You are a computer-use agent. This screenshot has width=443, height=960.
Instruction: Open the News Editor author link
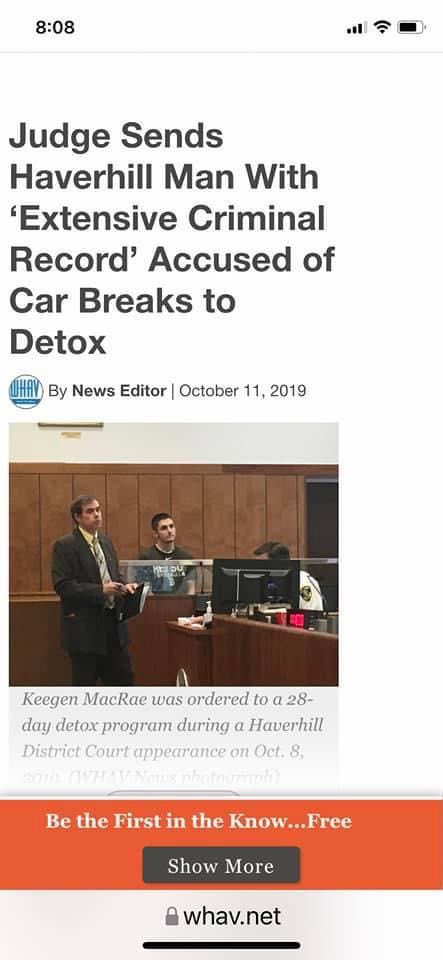click(119, 391)
